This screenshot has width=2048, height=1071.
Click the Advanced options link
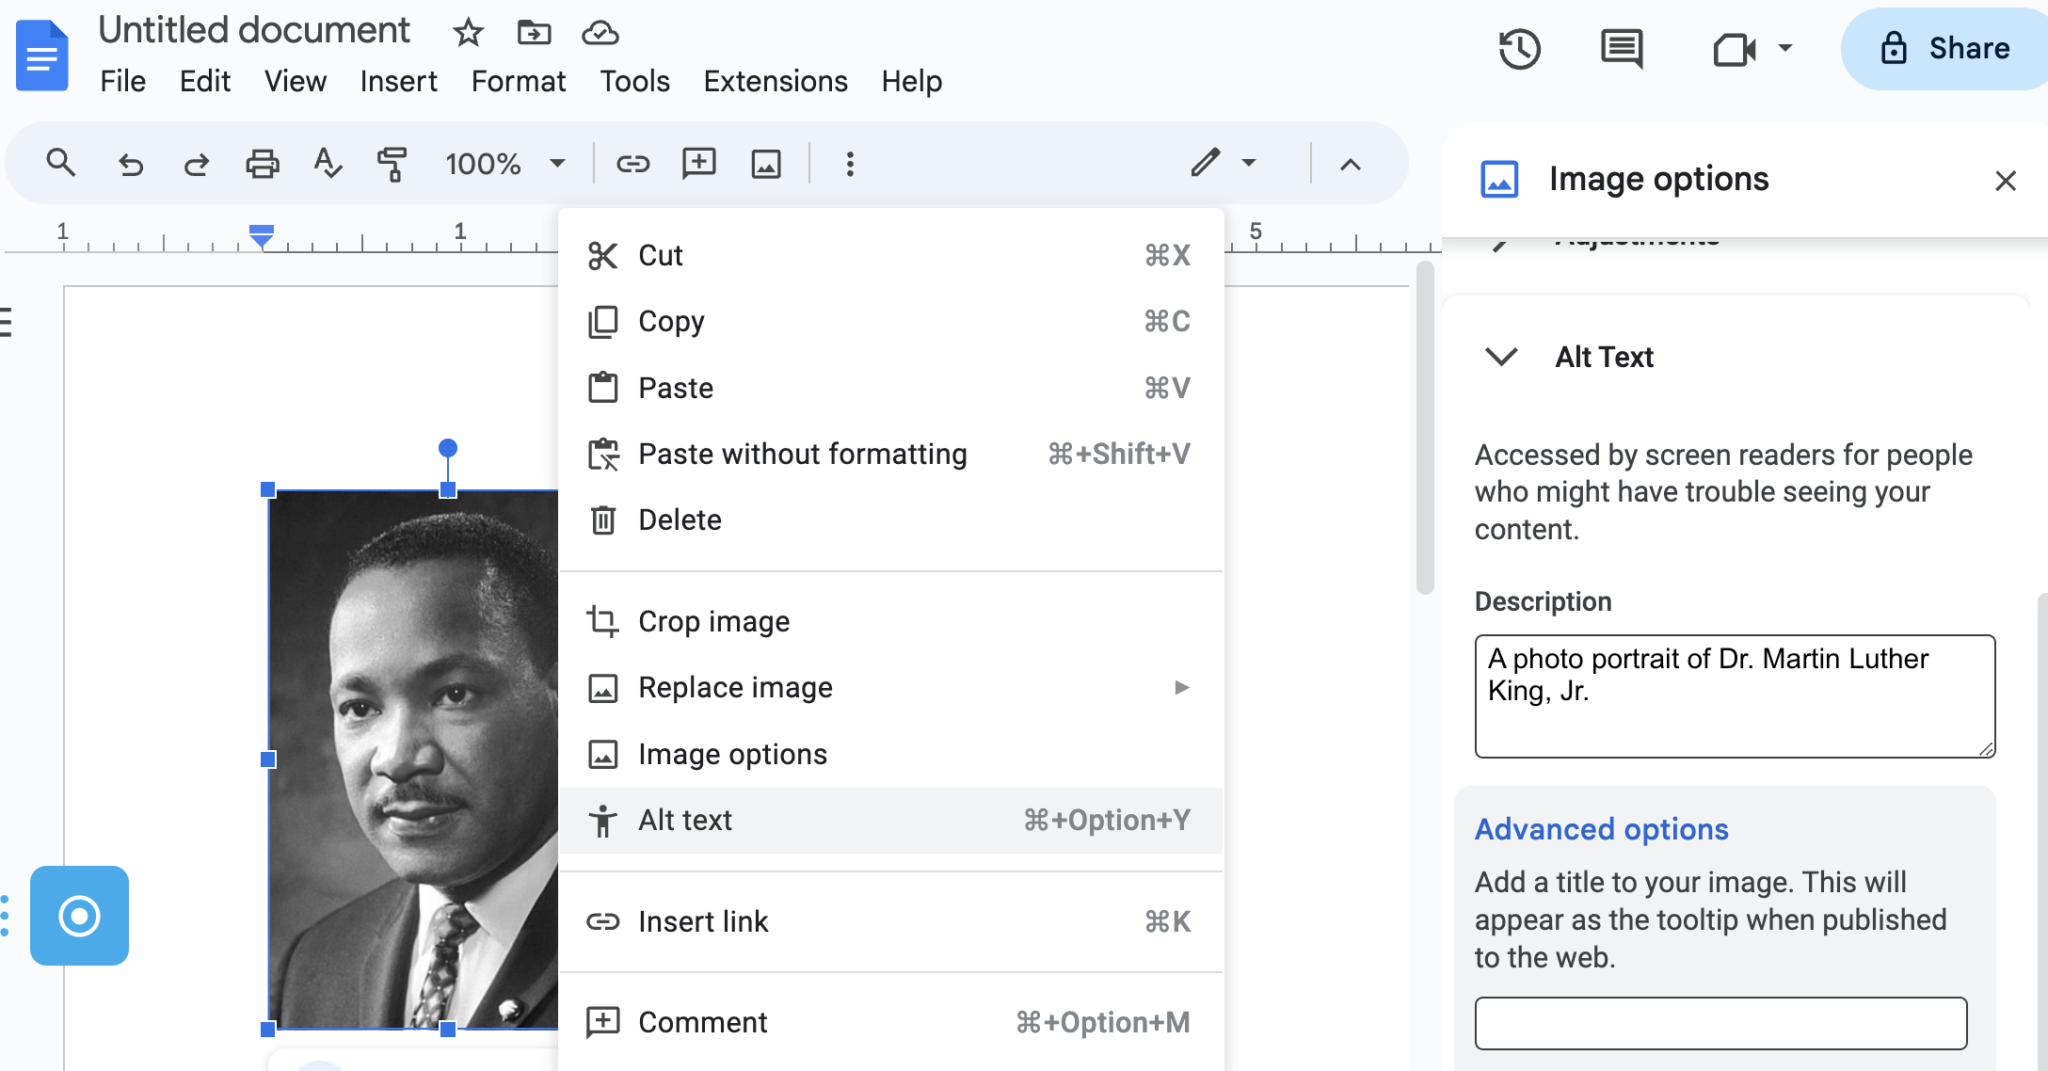1601,829
